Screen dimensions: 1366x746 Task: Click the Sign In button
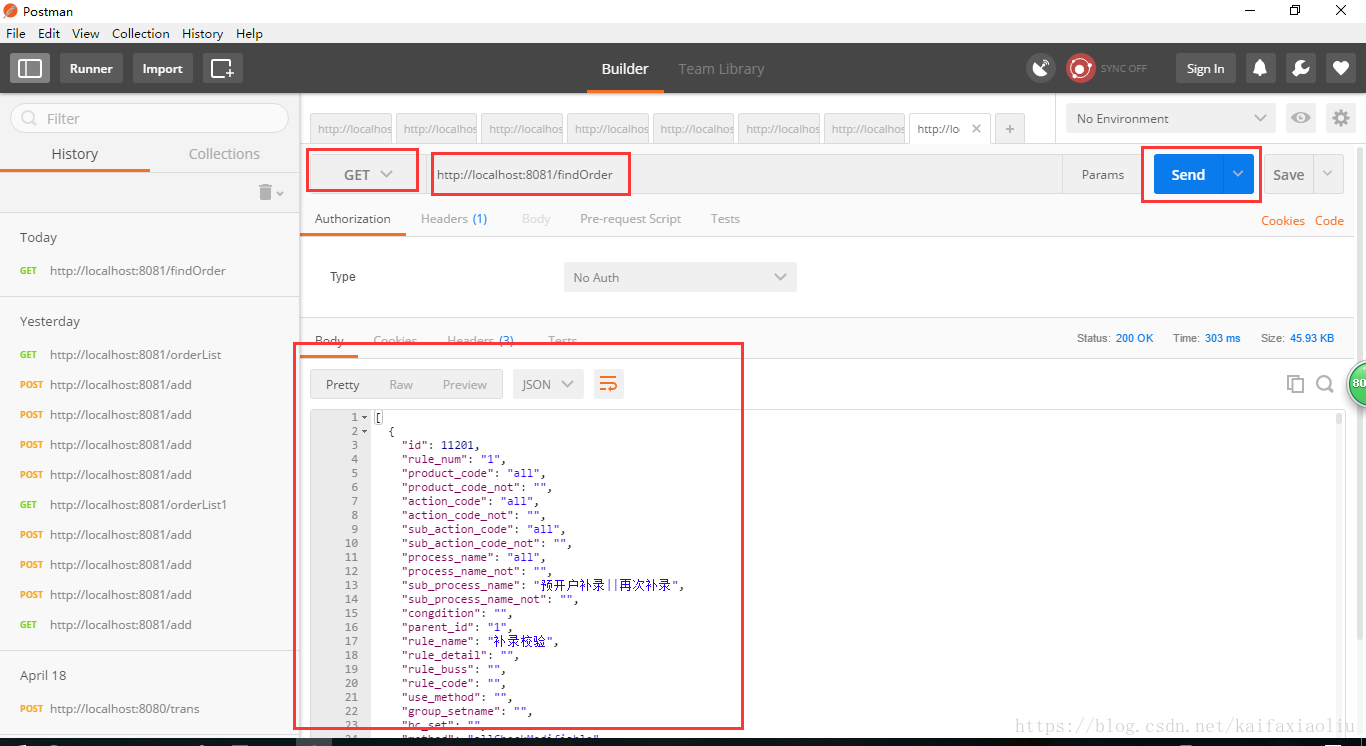click(1205, 68)
